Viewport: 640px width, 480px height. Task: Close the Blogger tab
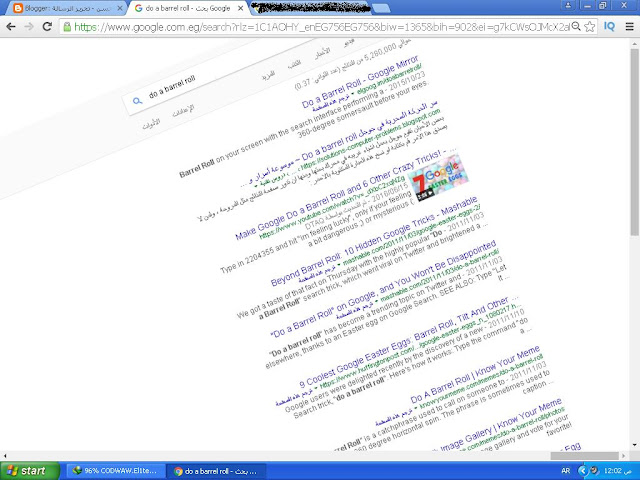click(x=120, y=8)
